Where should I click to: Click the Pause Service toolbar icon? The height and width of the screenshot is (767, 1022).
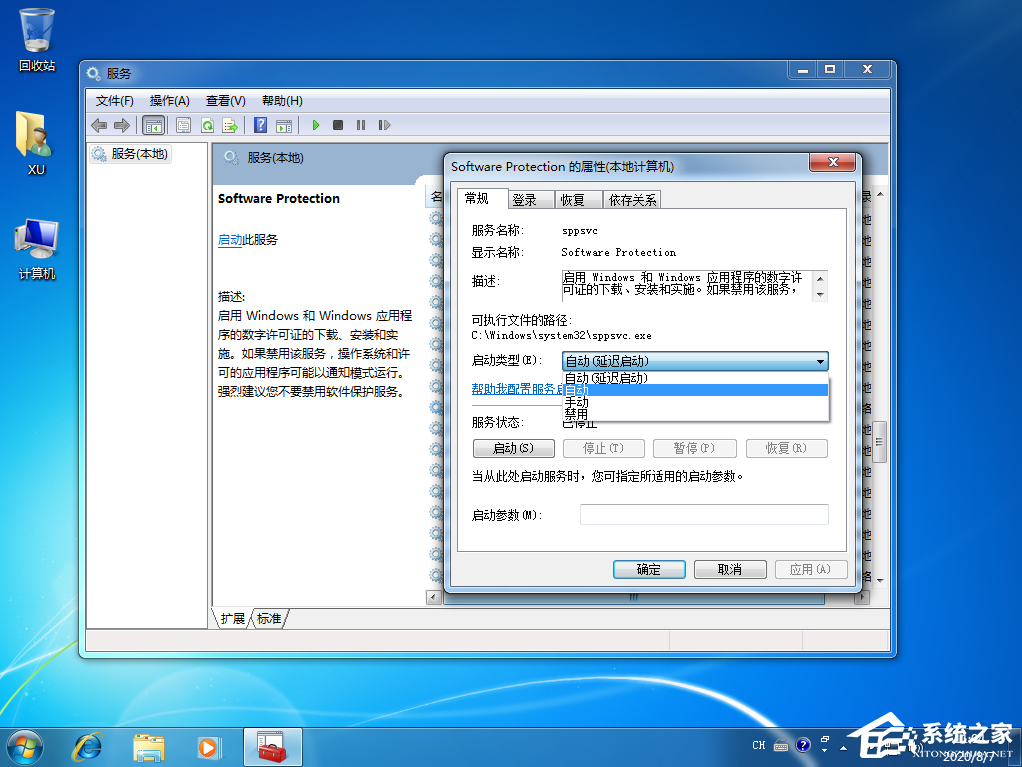pyautogui.click(x=361, y=125)
